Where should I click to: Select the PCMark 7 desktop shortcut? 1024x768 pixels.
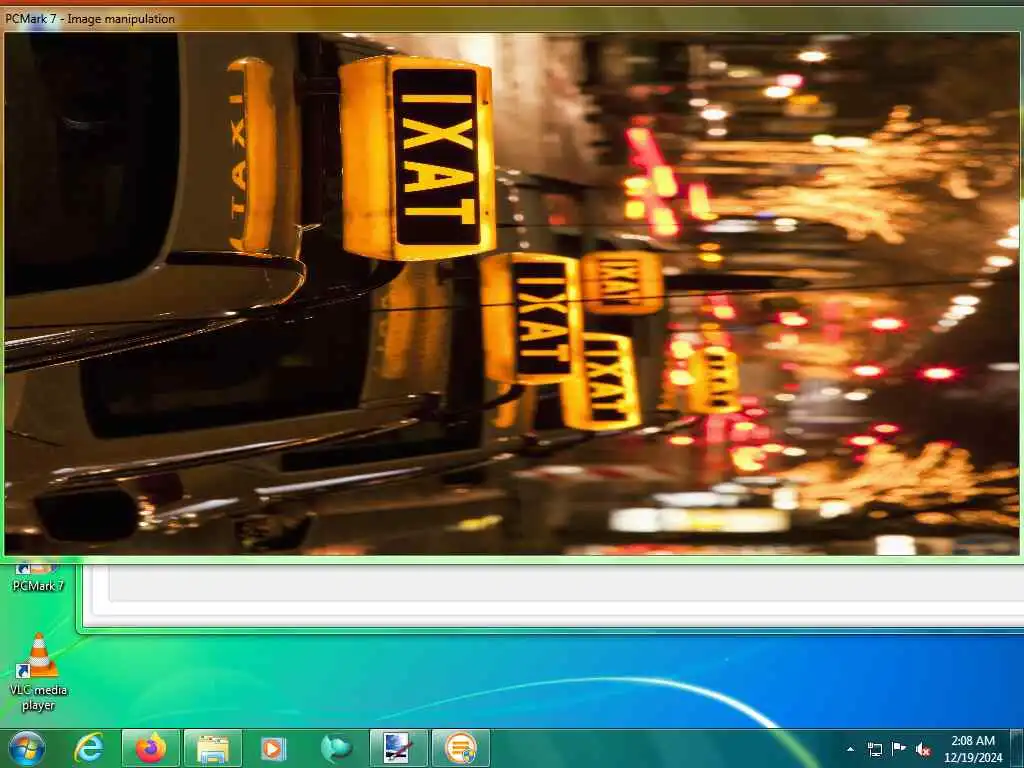click(x=39, y=578)
